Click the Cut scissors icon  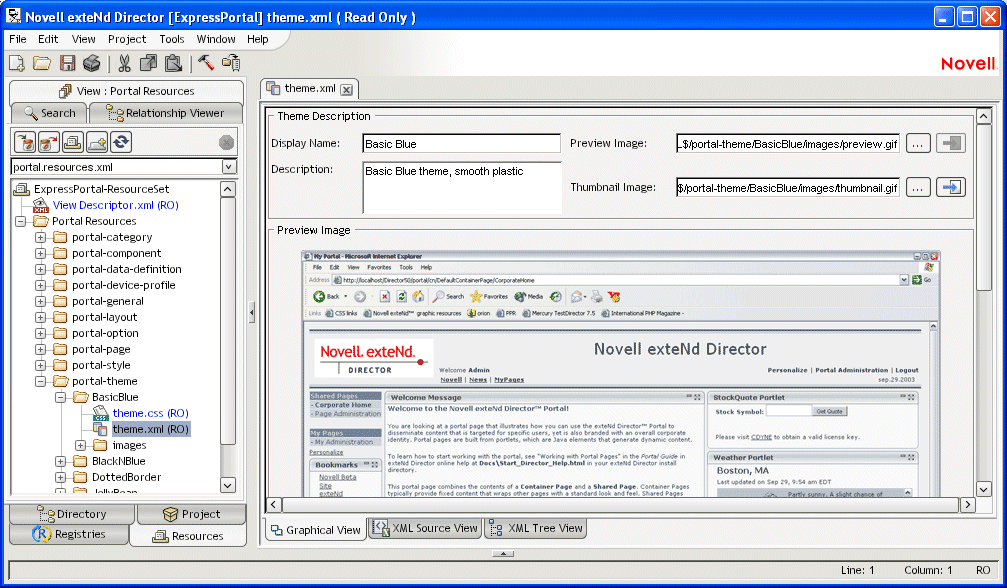[124, 63]
